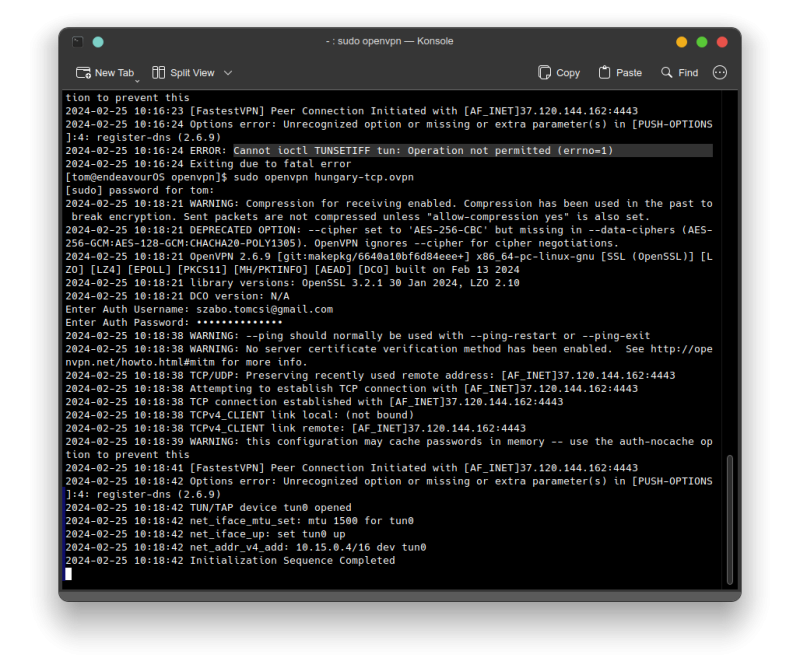The width and height of the screenshot is (800, 668).
Task: Click the highlighted 'Cannot ioctl TUNSETIFF tun' error text
Action: (x=423, y=151)
